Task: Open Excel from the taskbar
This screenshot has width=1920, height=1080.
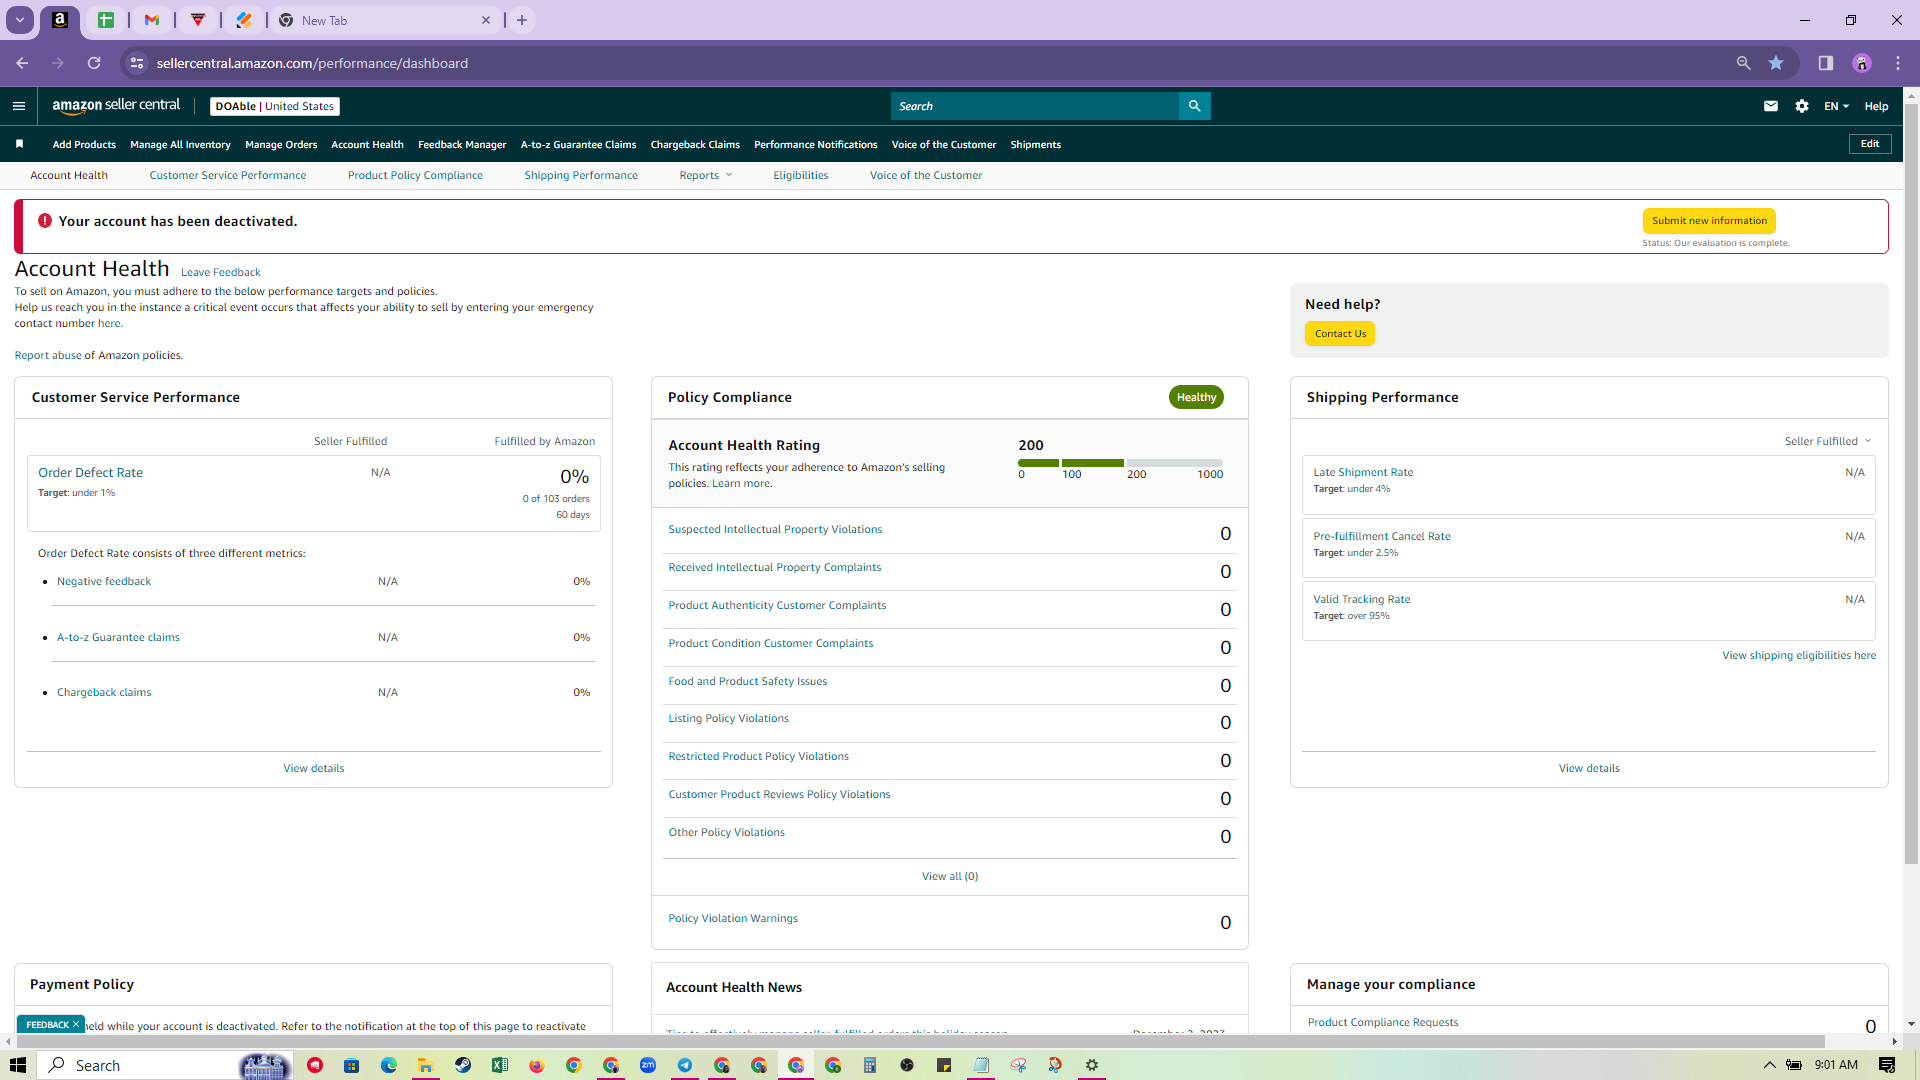Action: point(499,1065)
